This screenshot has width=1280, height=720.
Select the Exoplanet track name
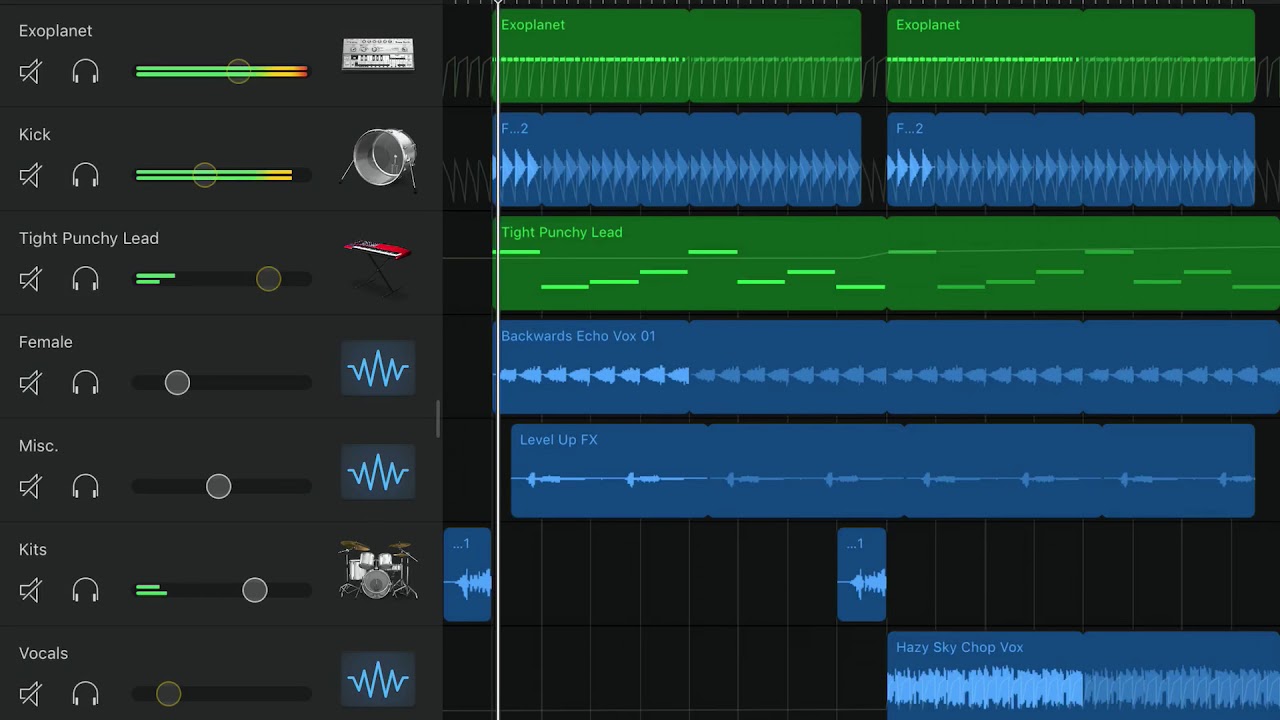pyautogui.click(x=55, y=31)
